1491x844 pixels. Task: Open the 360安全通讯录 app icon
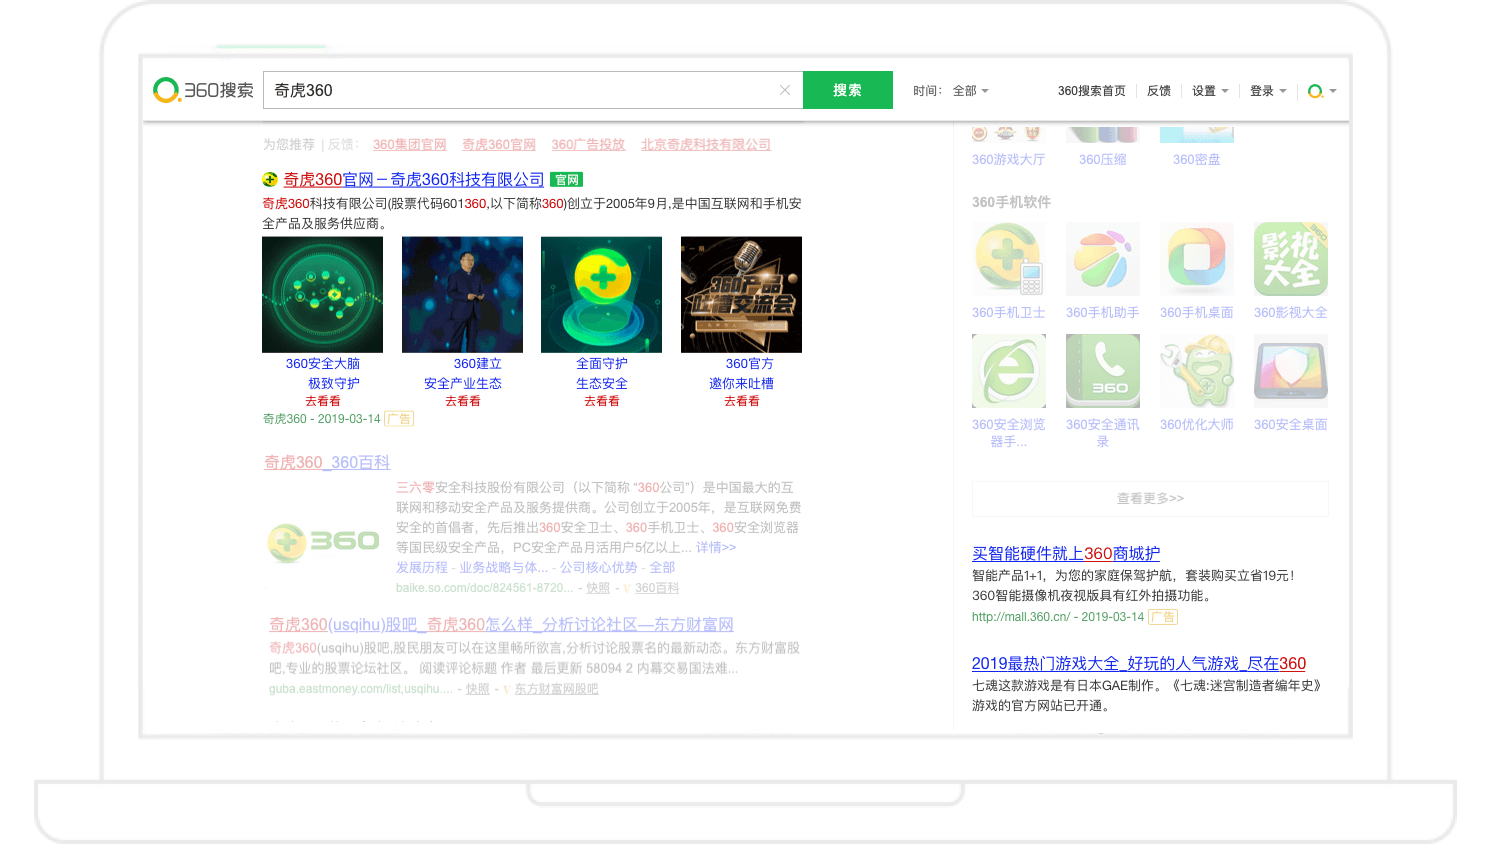click(1103, 371)
